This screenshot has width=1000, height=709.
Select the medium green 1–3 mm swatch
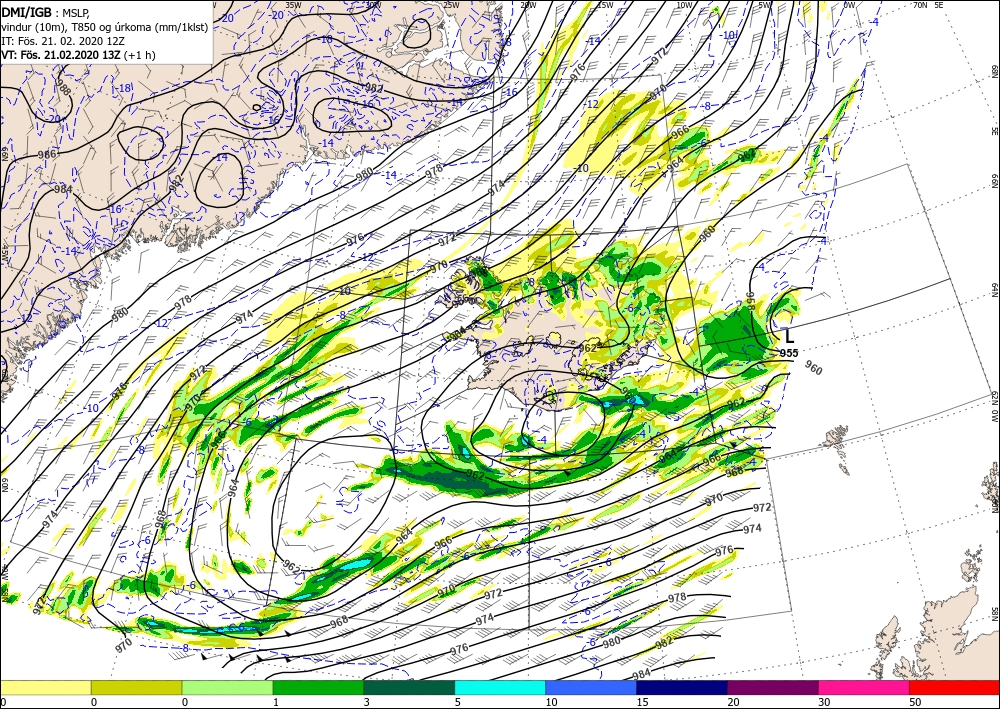318,687
